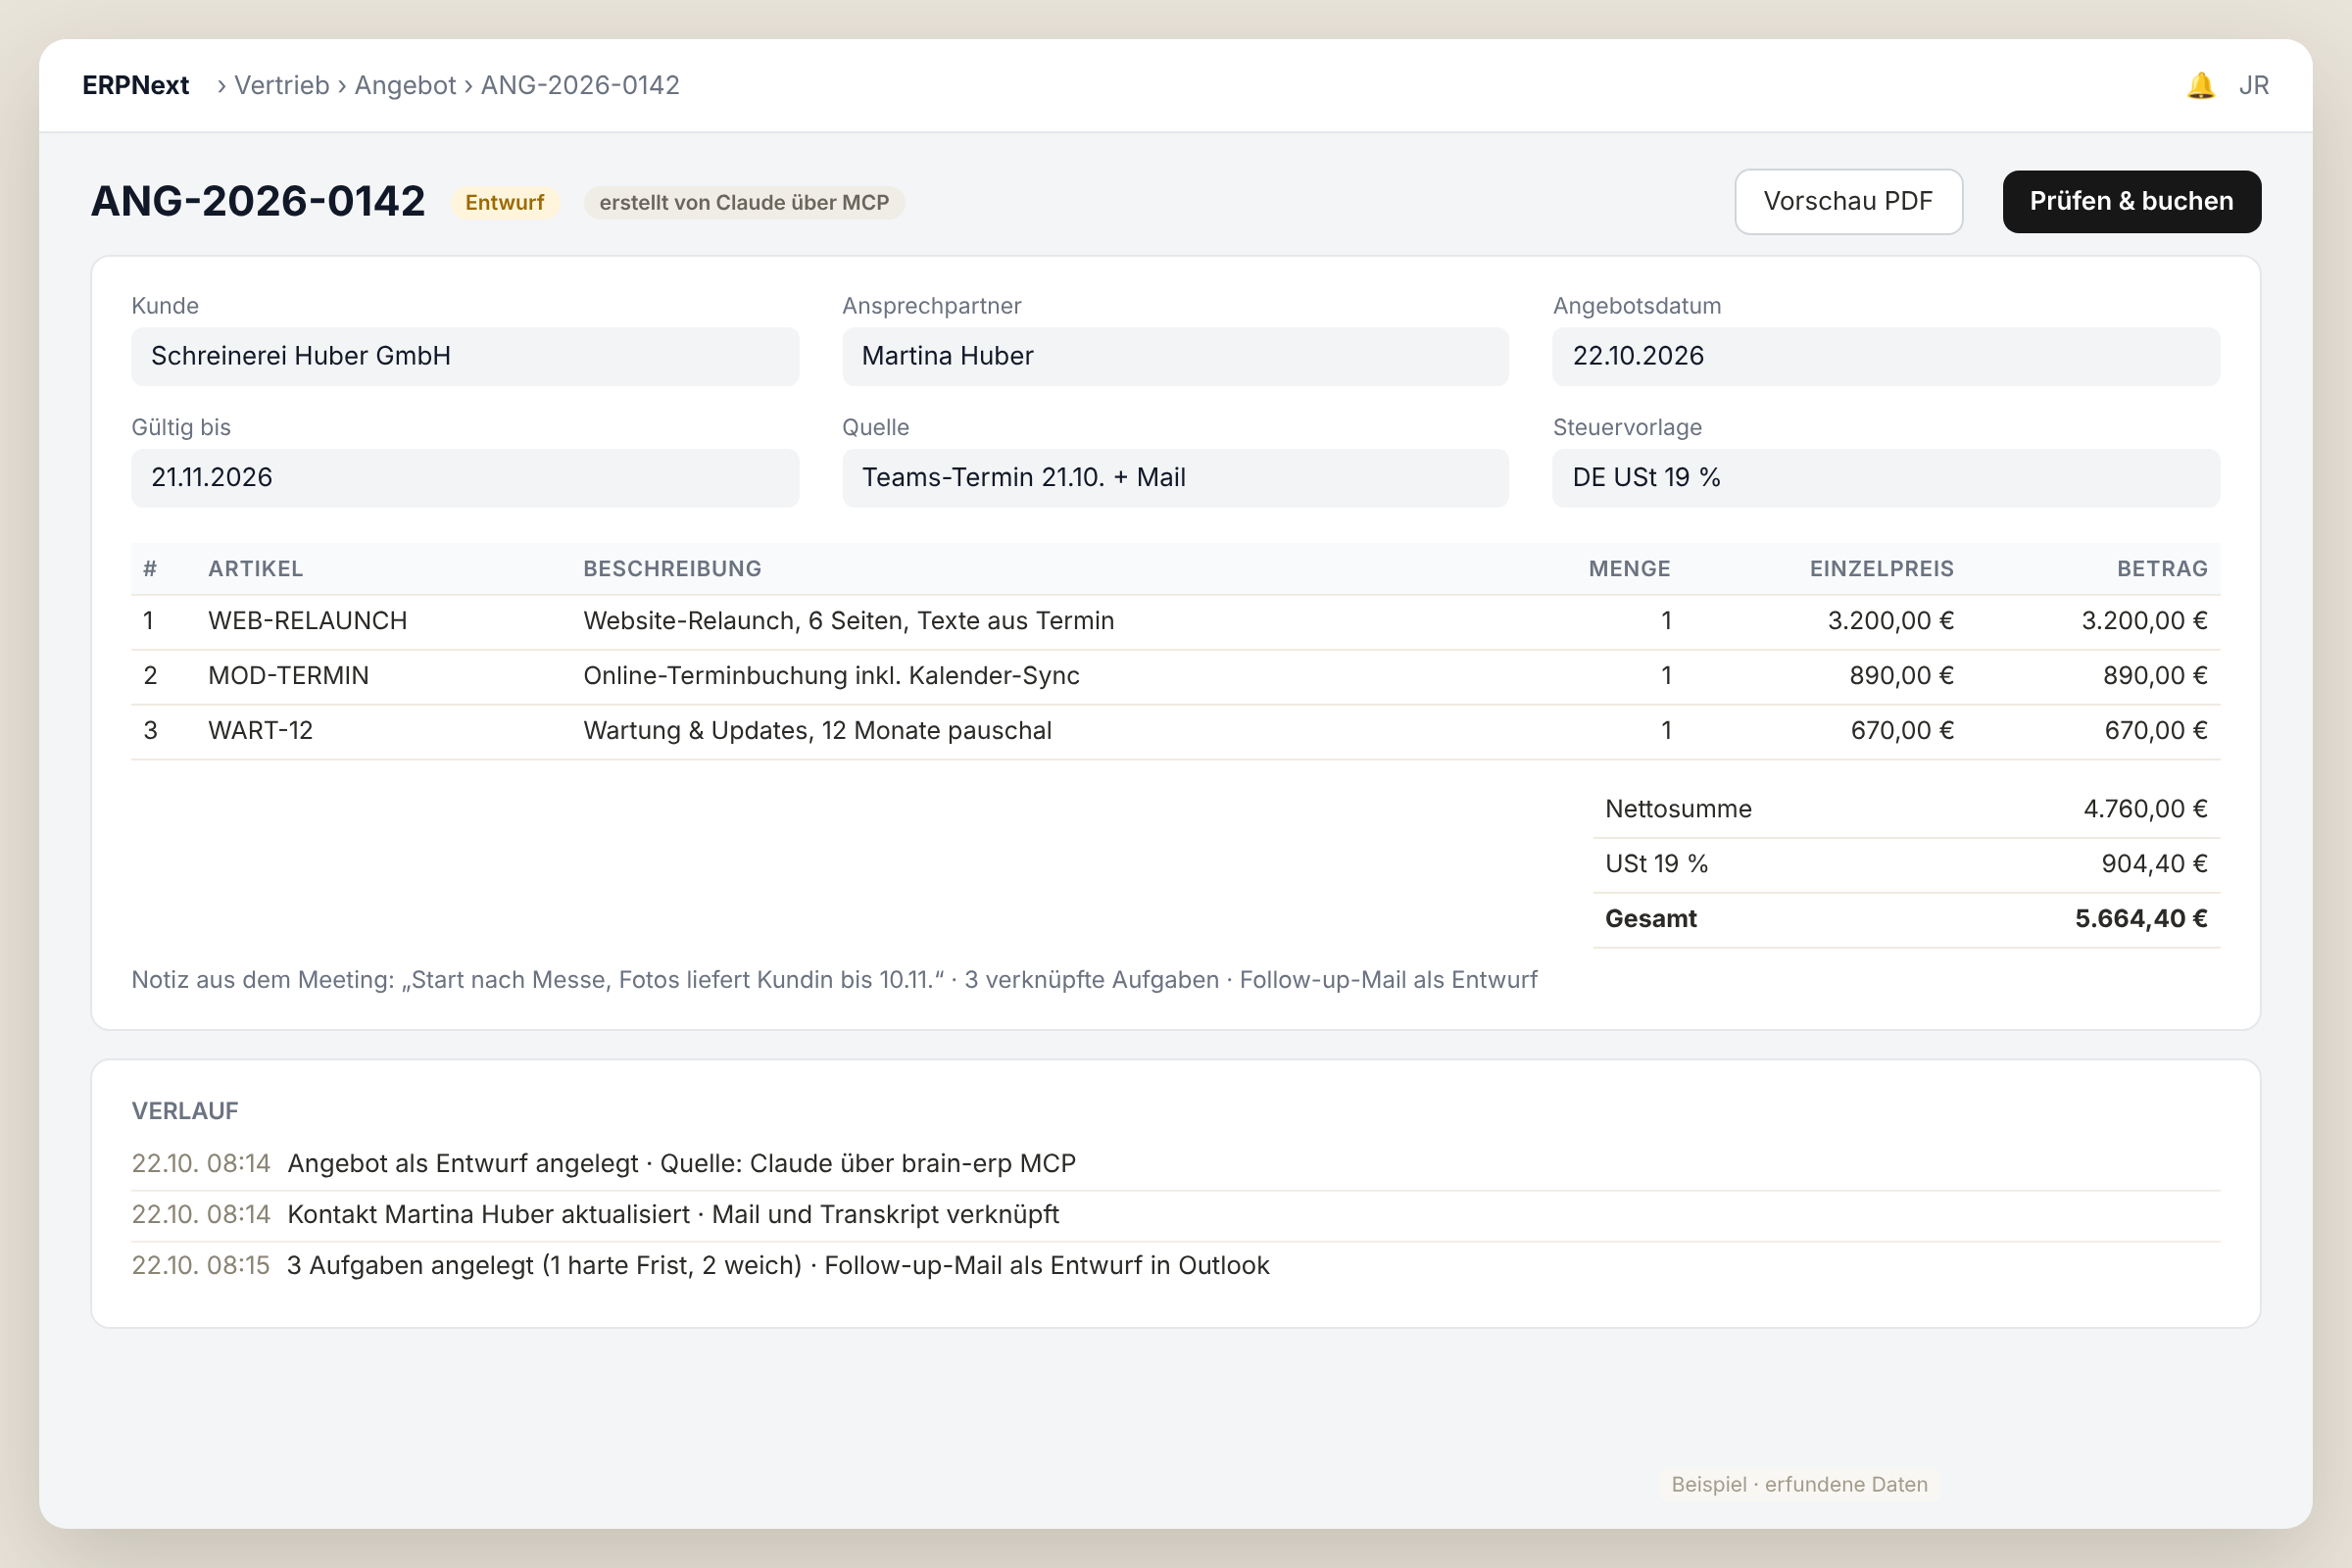Edit the Kunde field Schreinerei Huber GmbH
The height and width of the screenshot is (1568, 2352).
pyautogui.click(x=465, y=356)
